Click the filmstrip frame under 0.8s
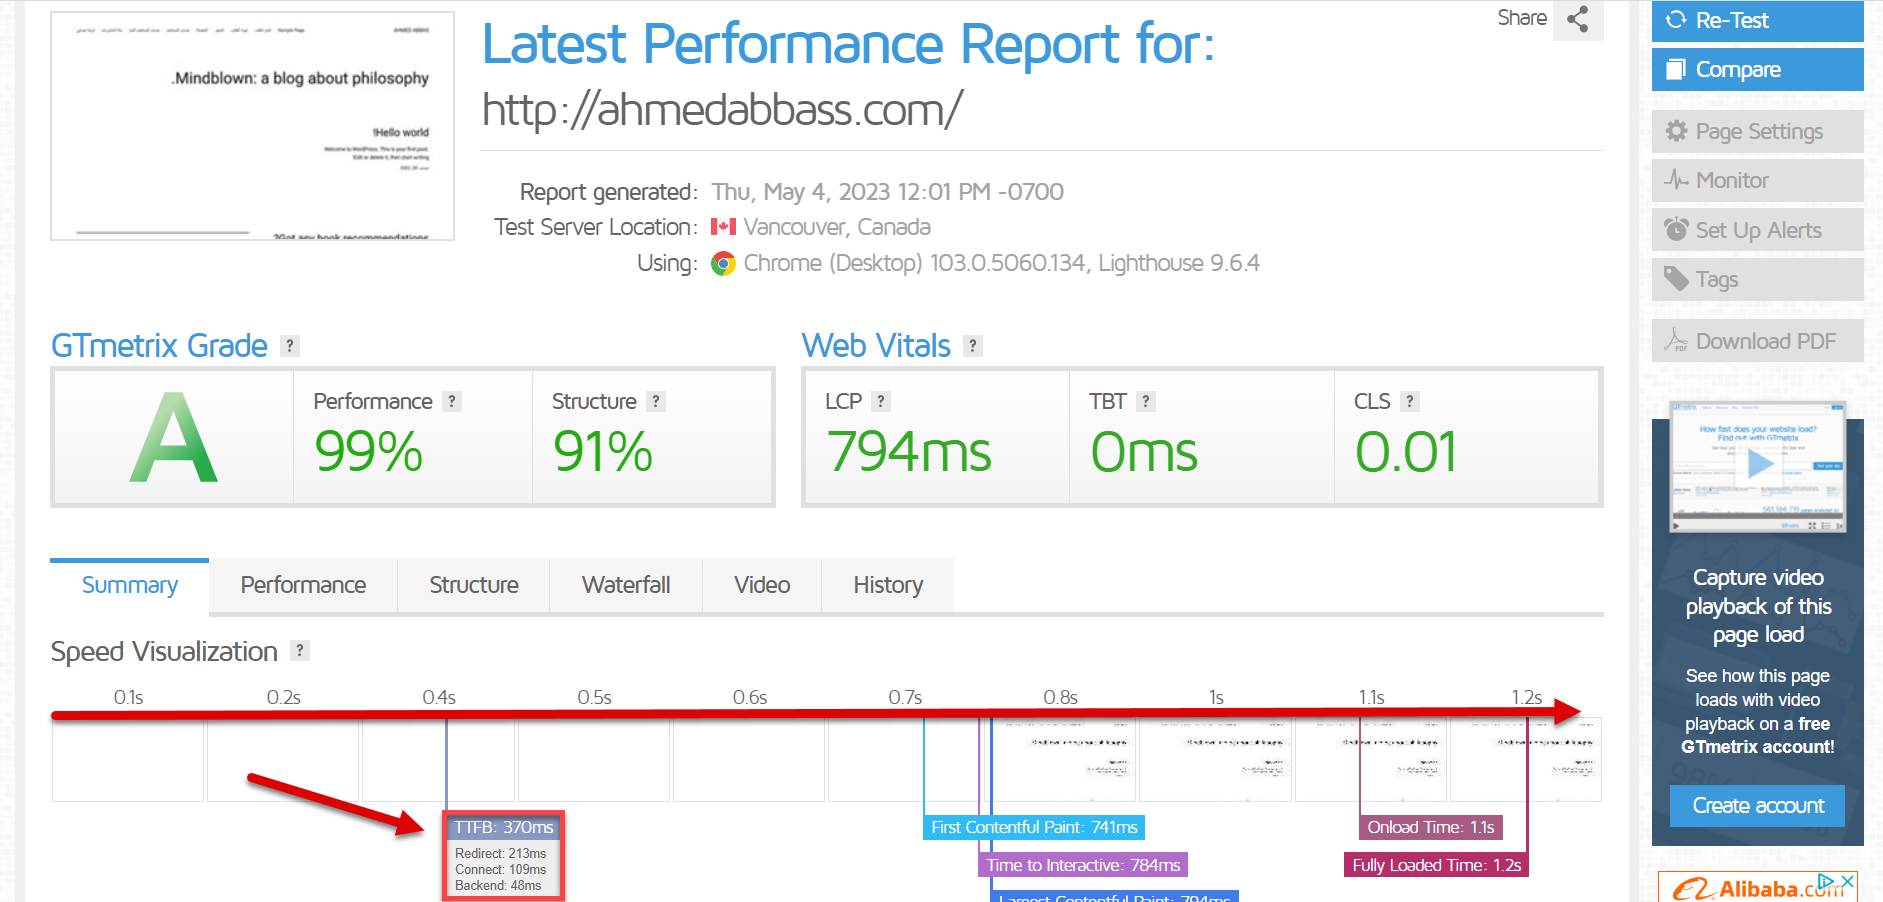1883x902 pixels. point(1060,759)
